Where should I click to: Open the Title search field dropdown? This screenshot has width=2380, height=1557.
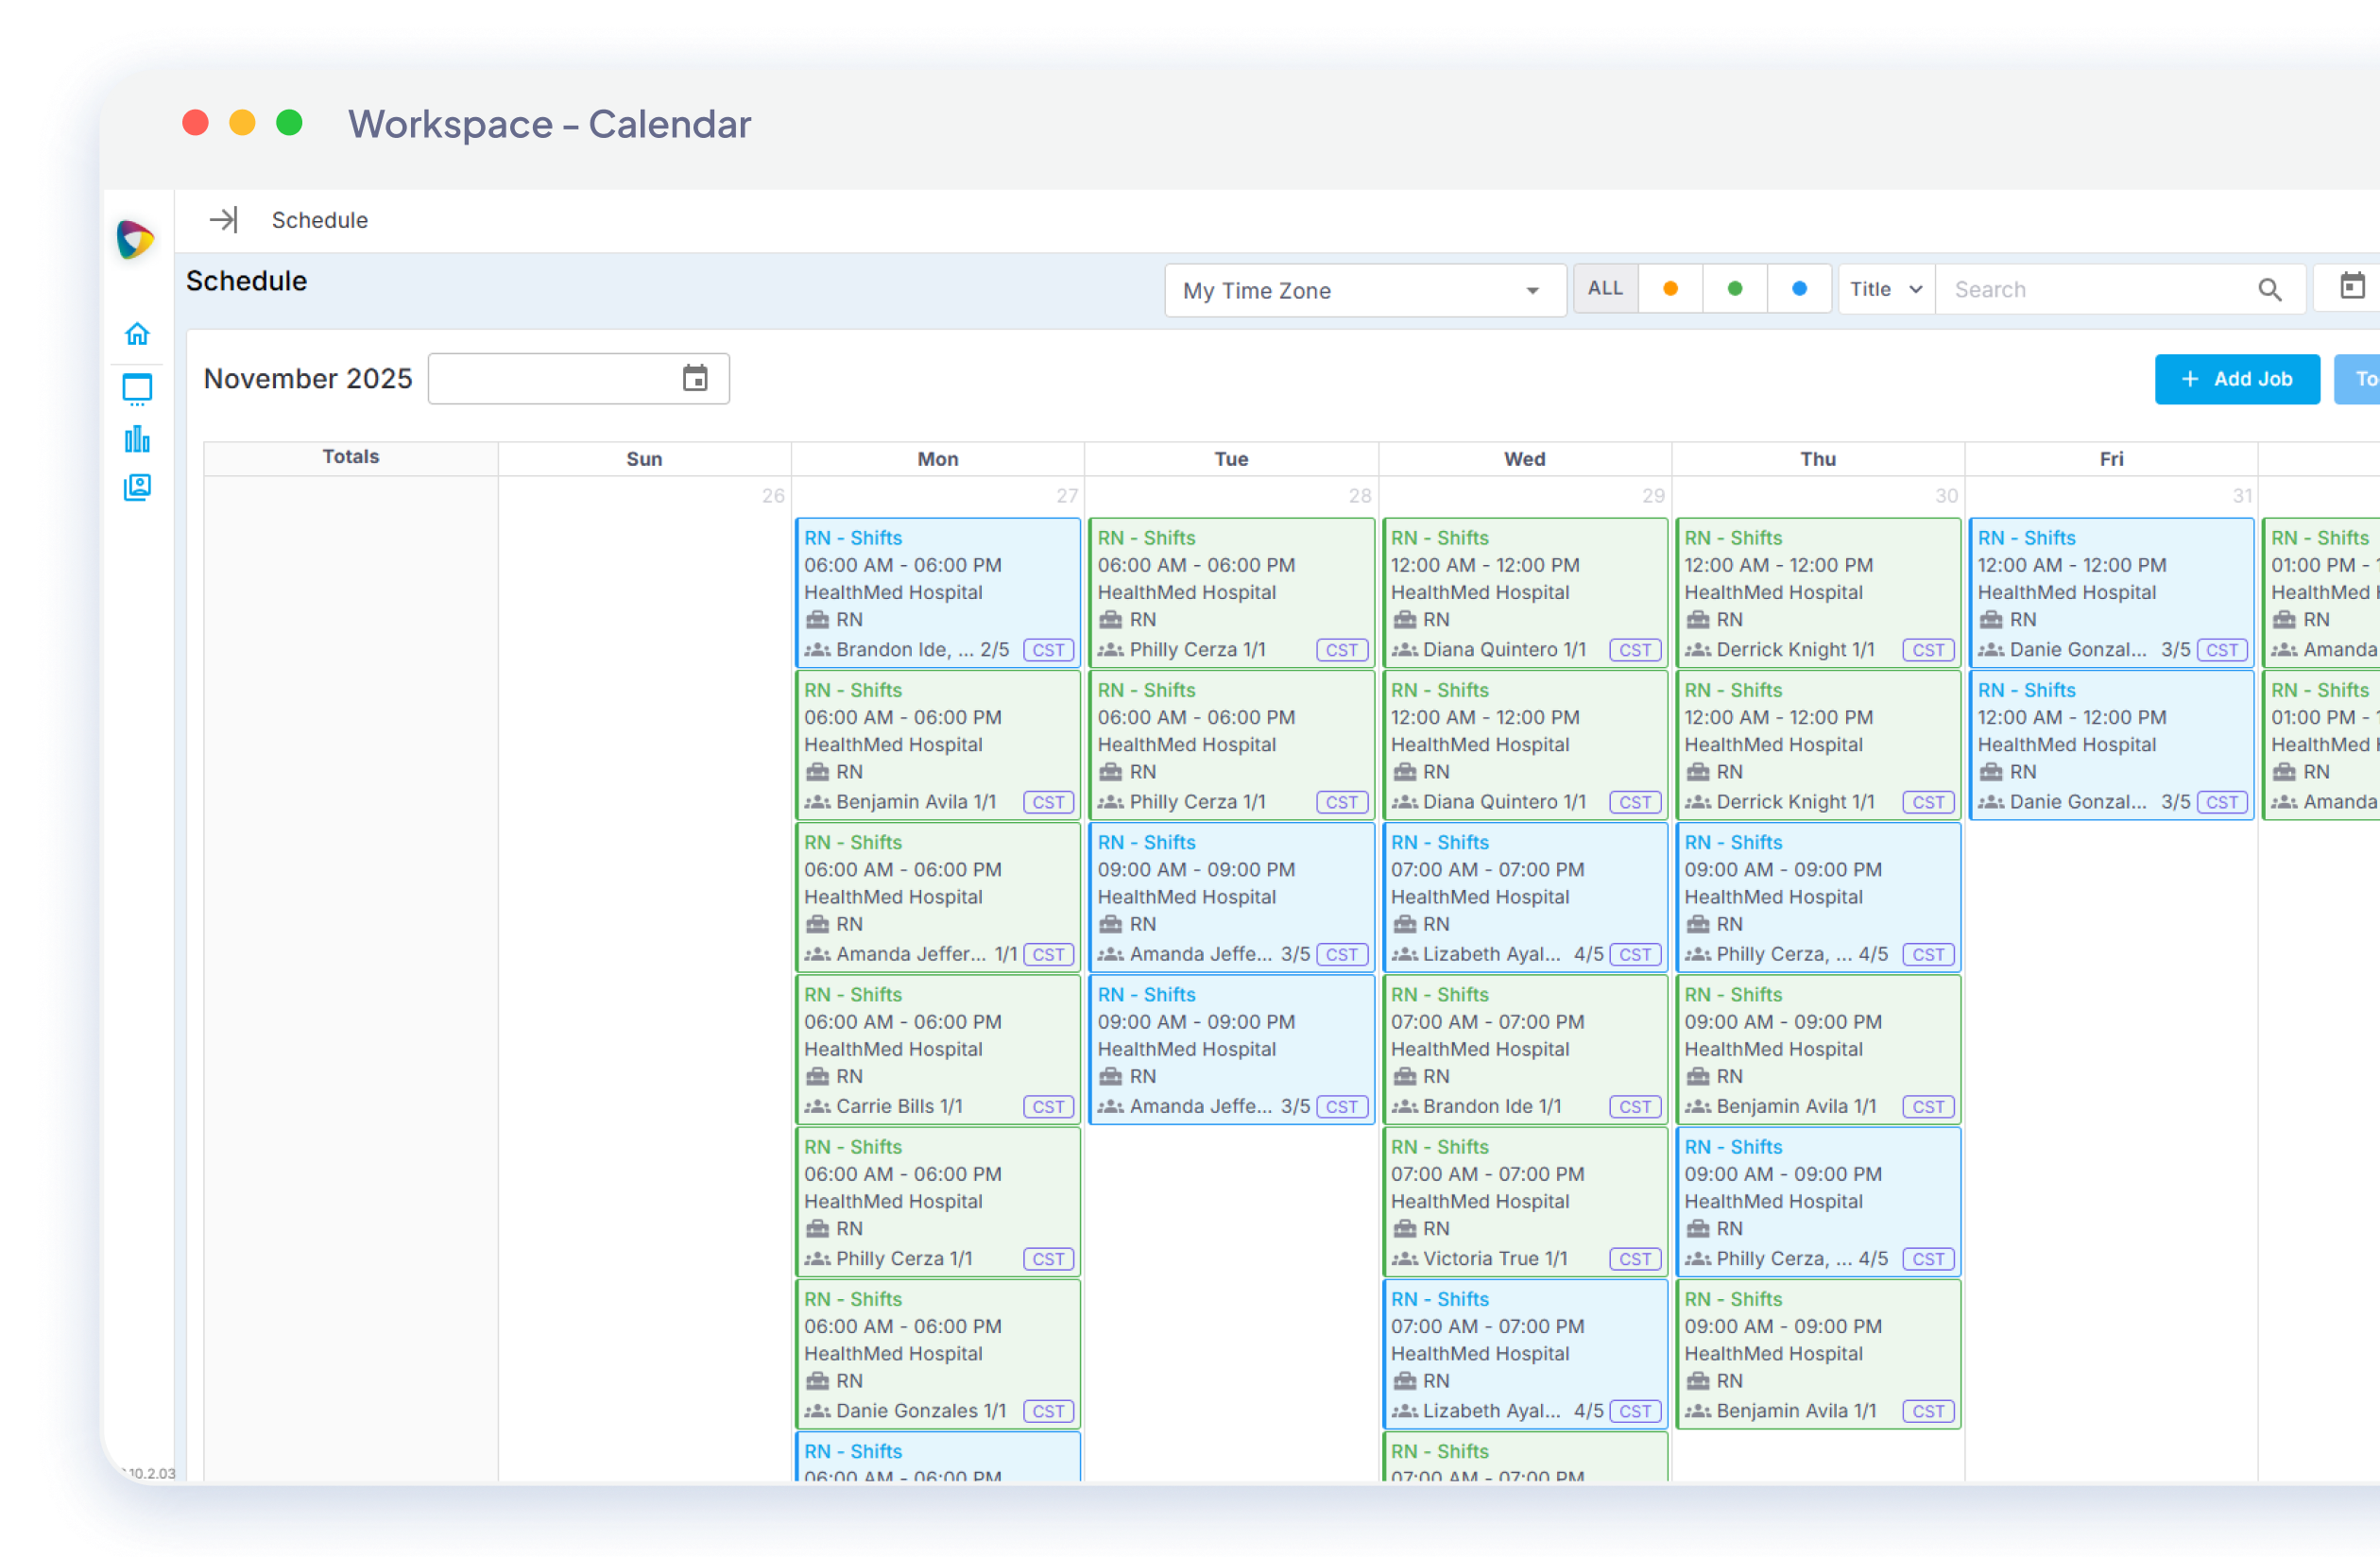(x=1886, y=290)
